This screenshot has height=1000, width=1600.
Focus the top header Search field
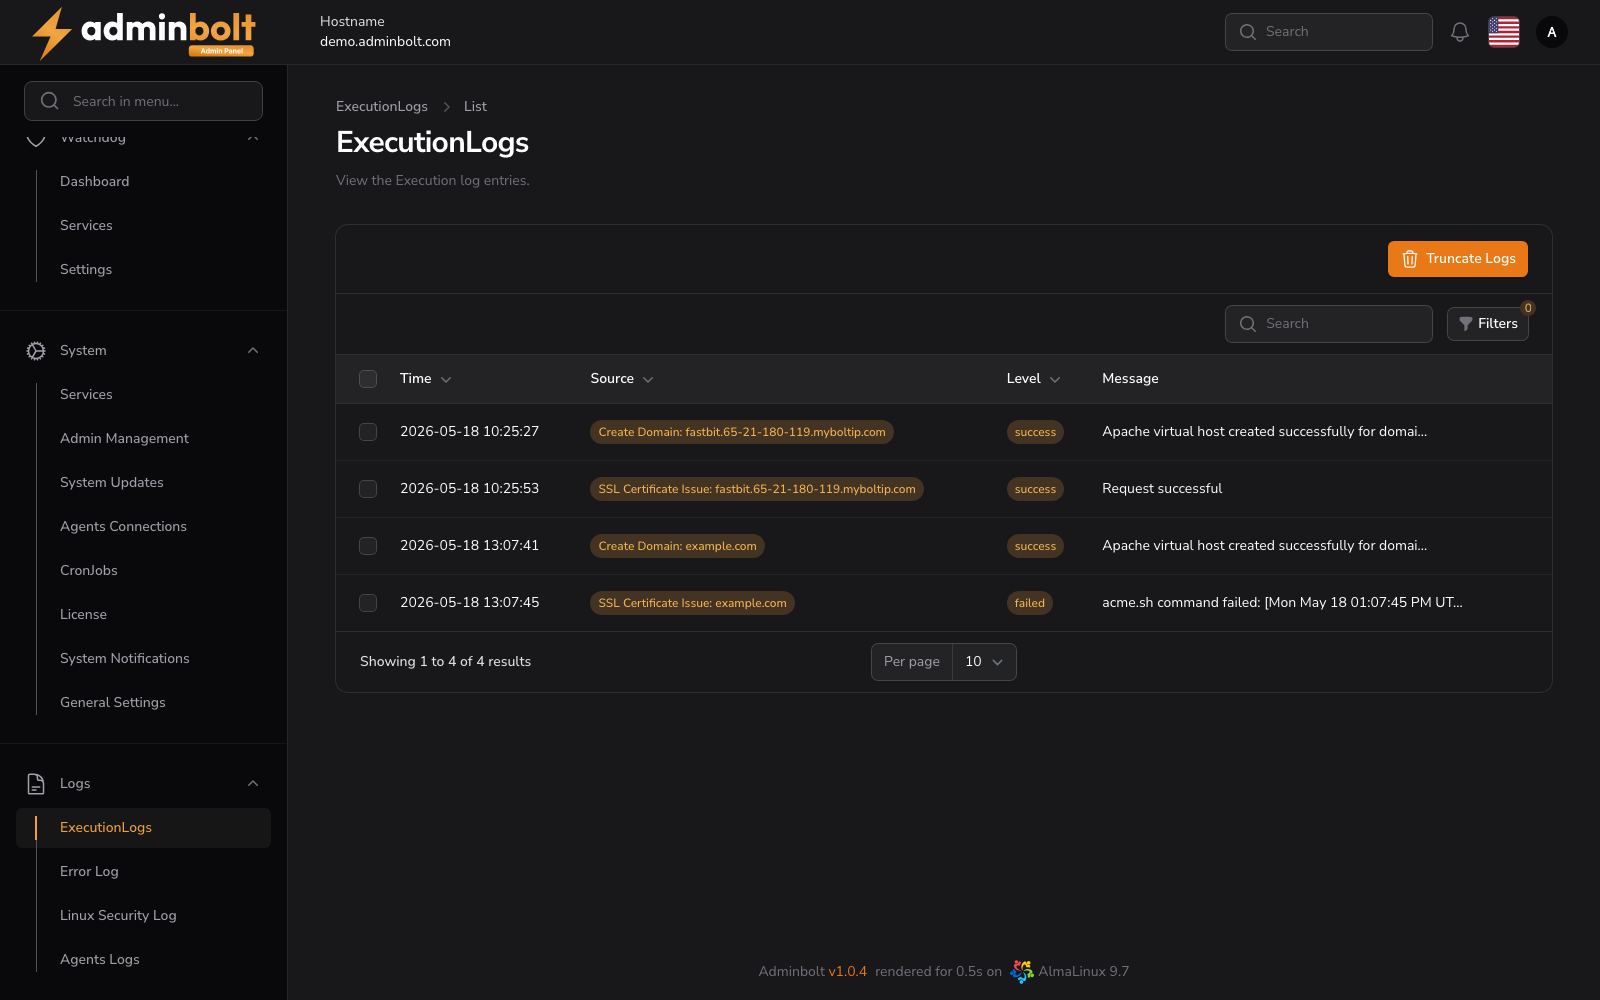coord(1329,32)
